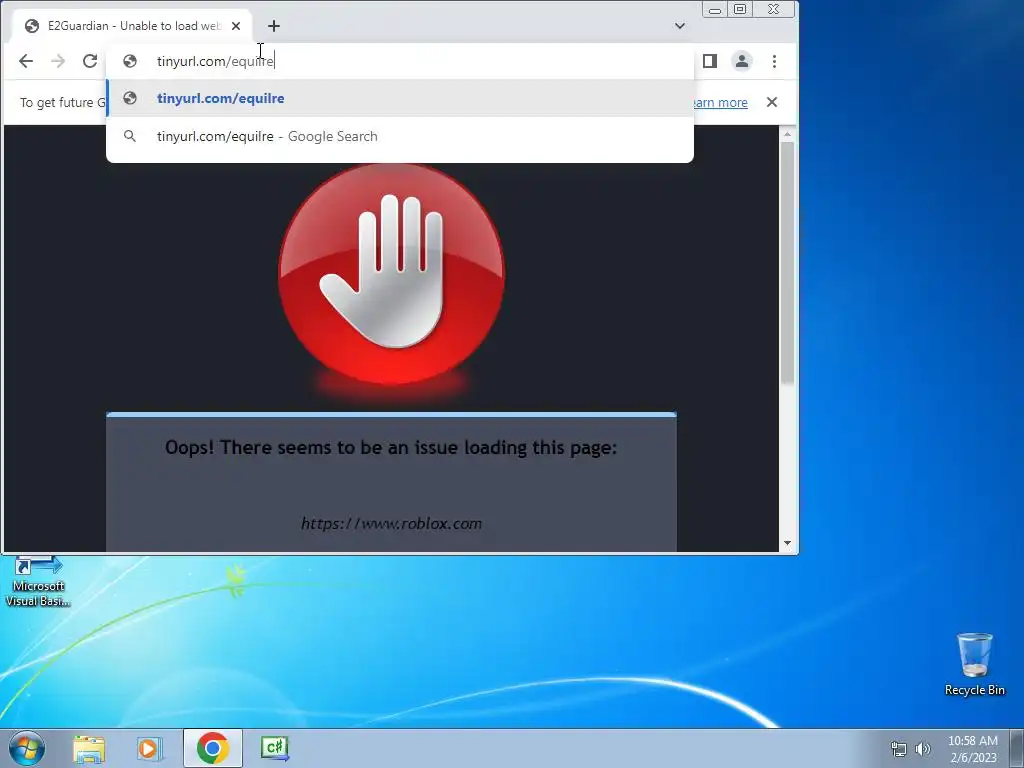1024x768 pixels.
Task: Maximize the Chrome window
Action: 740,9
